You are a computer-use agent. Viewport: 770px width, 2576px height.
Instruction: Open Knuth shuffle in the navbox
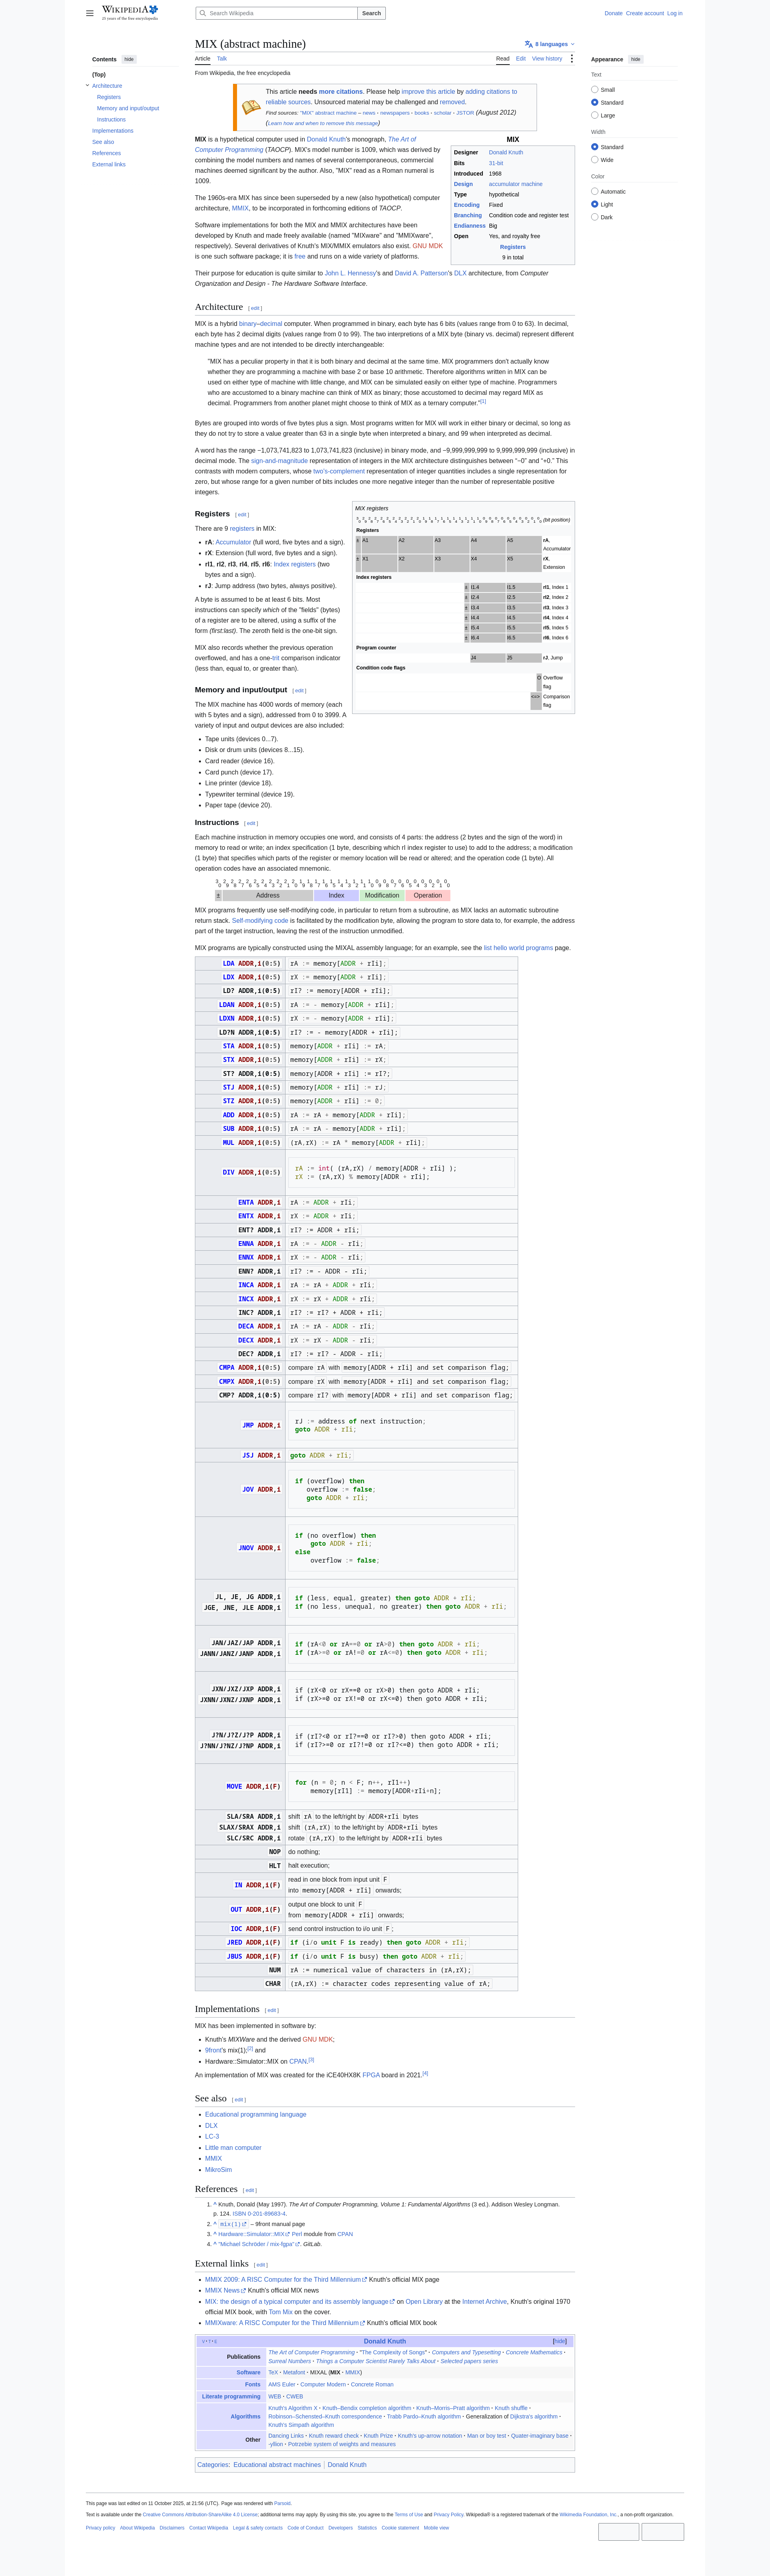(x=511, y=2408)
